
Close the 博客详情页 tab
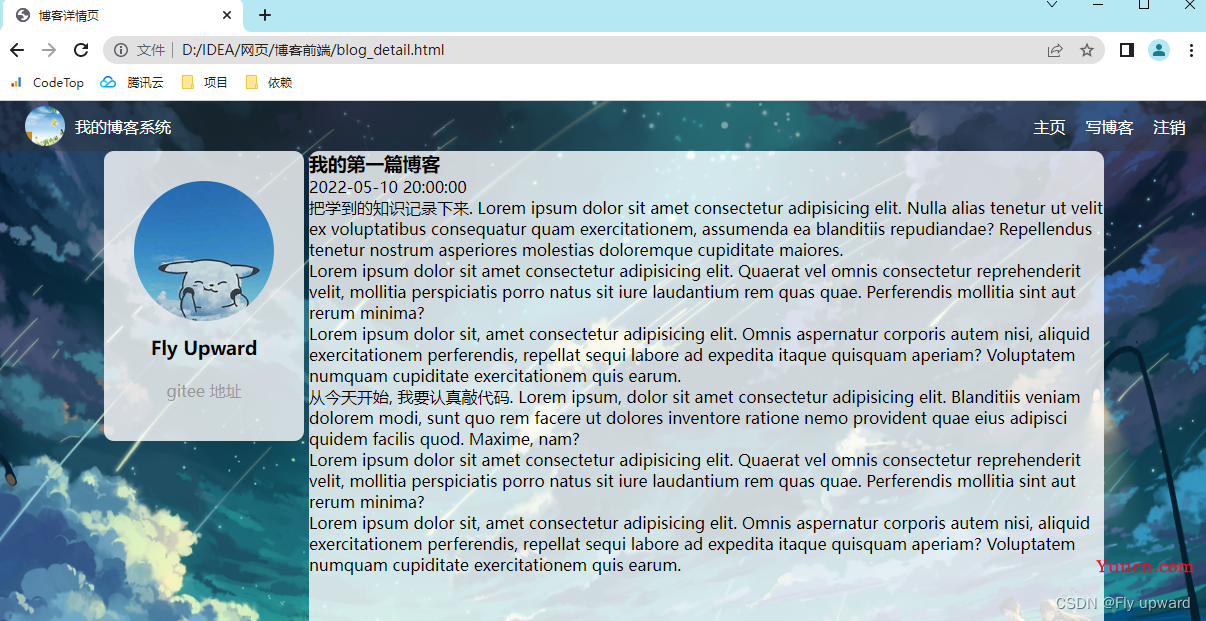click(x=228, y=16)
